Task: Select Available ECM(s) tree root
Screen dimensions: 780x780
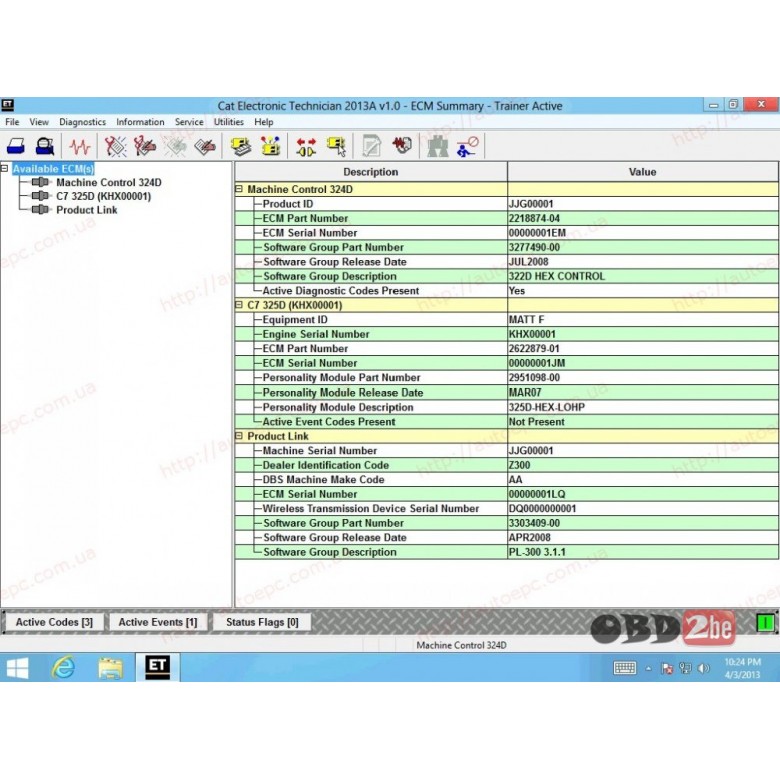Action: pos(53,169)
